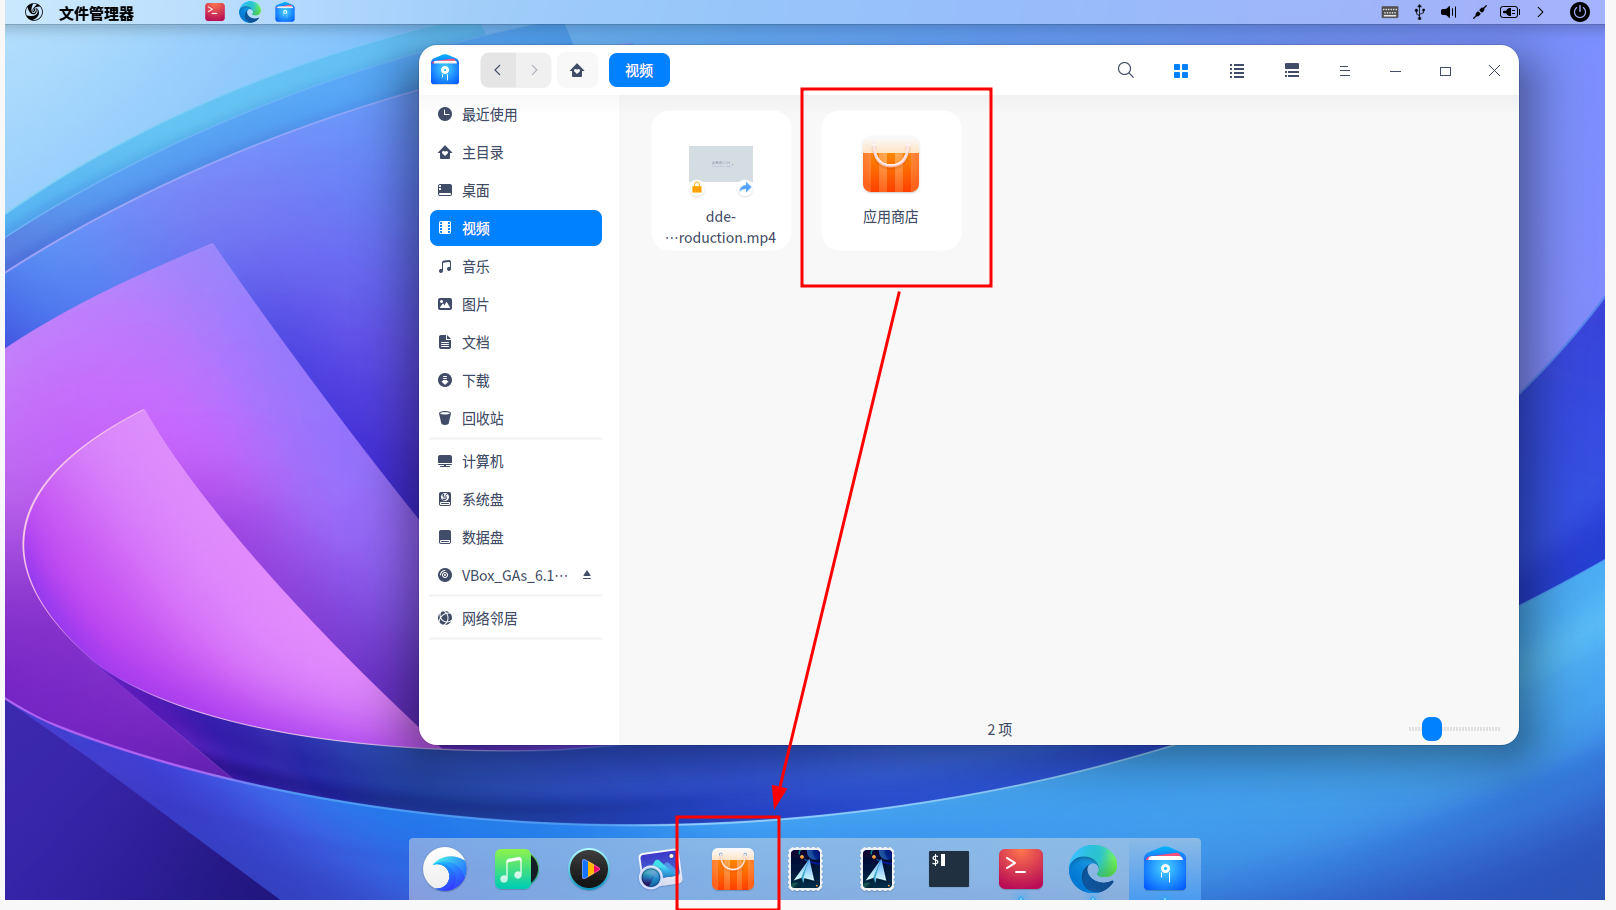Click the power button in top panel
The width and height of the screenshot is (1616, 910).
(x=1580, y=12)
